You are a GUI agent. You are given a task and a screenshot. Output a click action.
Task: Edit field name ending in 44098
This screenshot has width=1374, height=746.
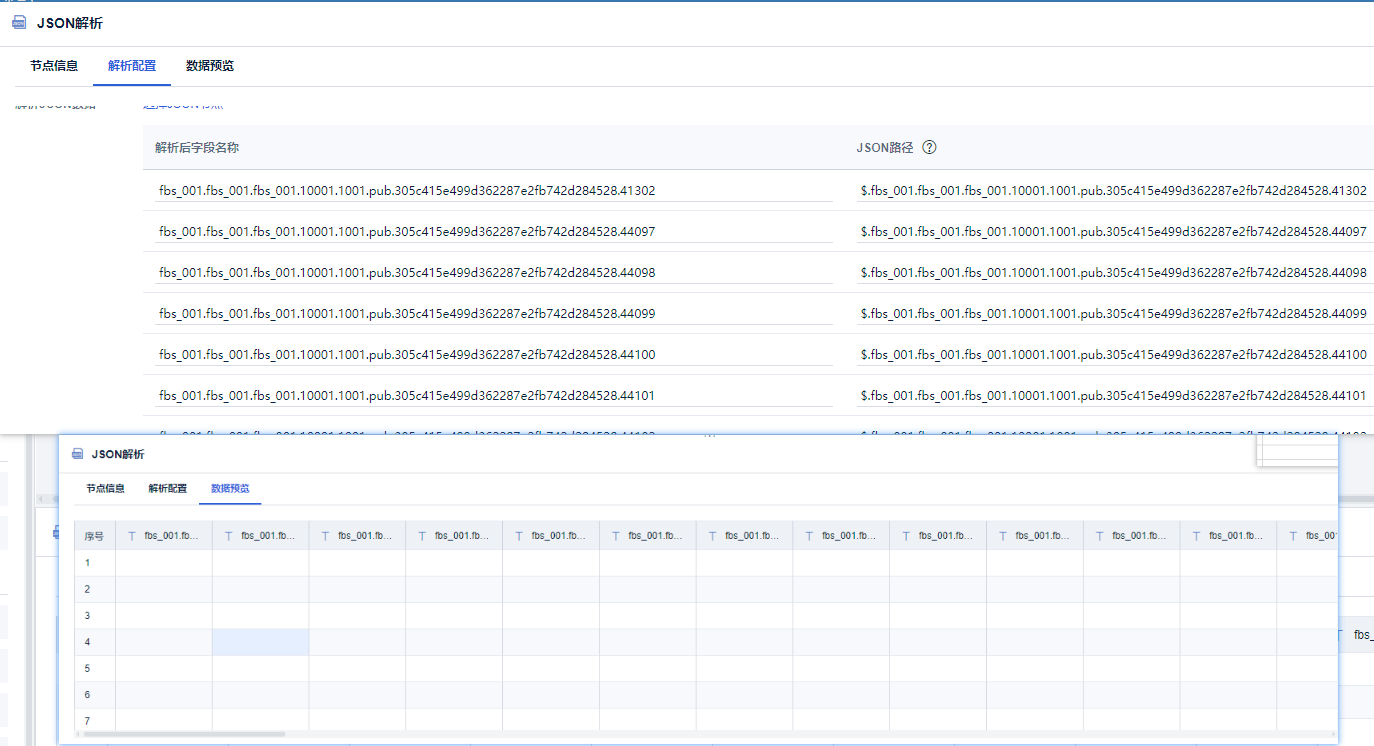click(x=494, y=272)
